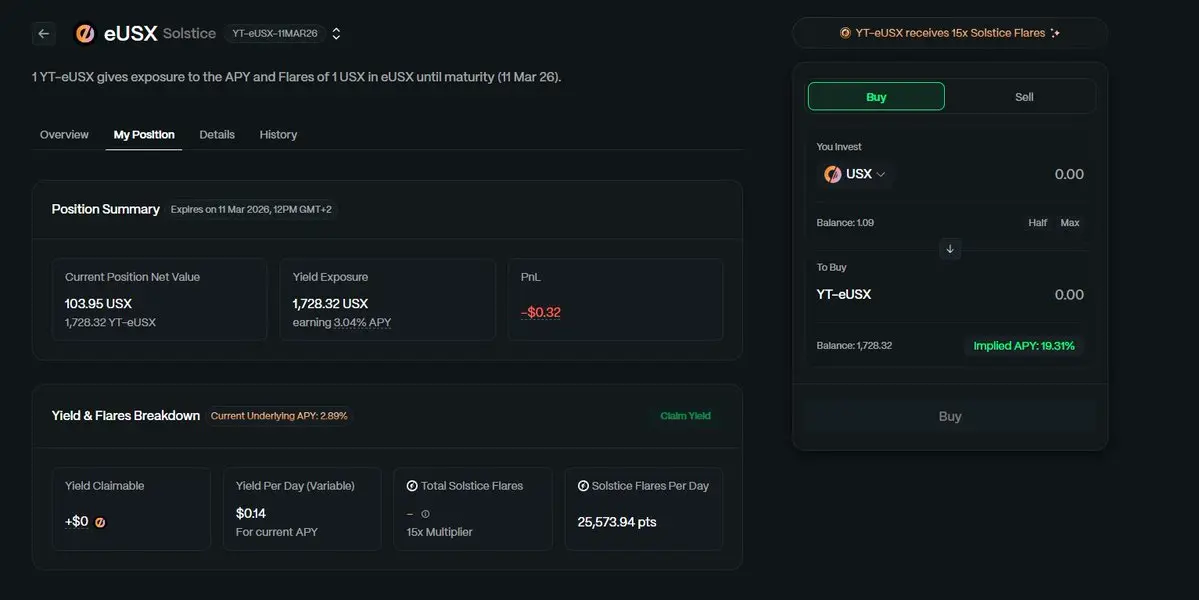The height and width of the screenshot is (600, 1199).
Task: Expand the maturity up-down chevron
Action: pyautogui.click(x=336, y=33)
